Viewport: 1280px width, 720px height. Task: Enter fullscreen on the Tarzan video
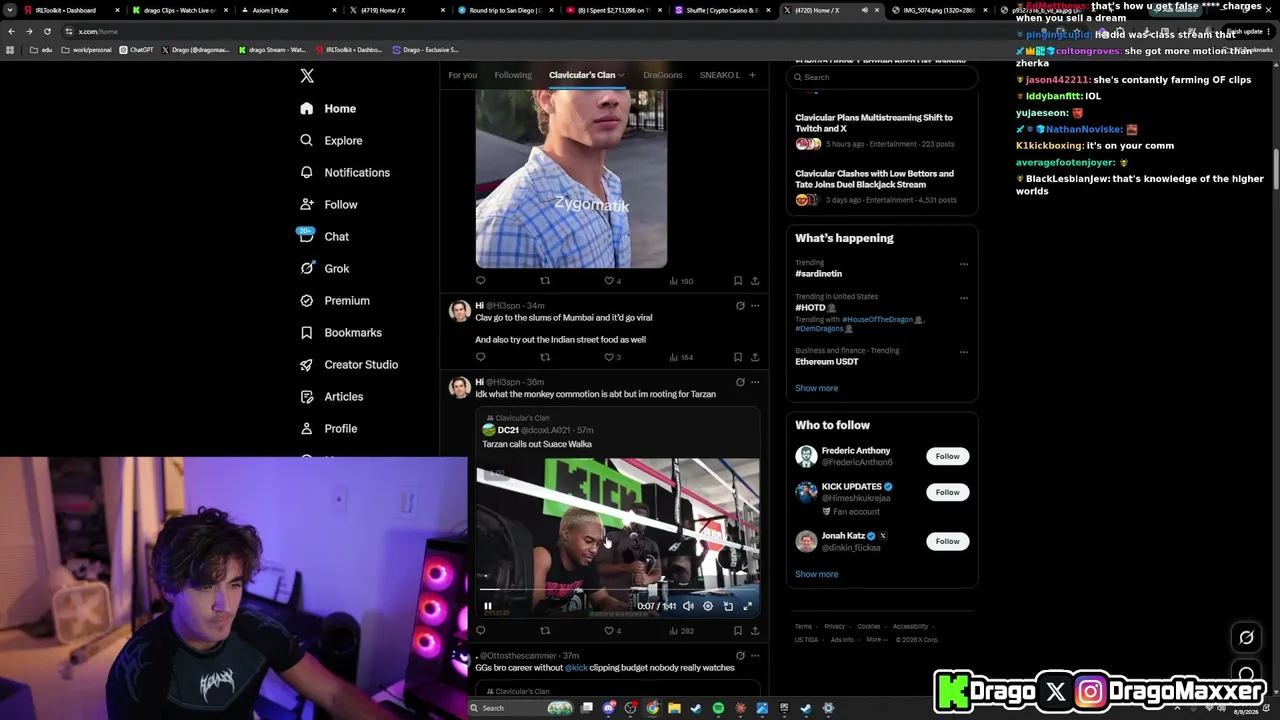click(x=747, y=606)
